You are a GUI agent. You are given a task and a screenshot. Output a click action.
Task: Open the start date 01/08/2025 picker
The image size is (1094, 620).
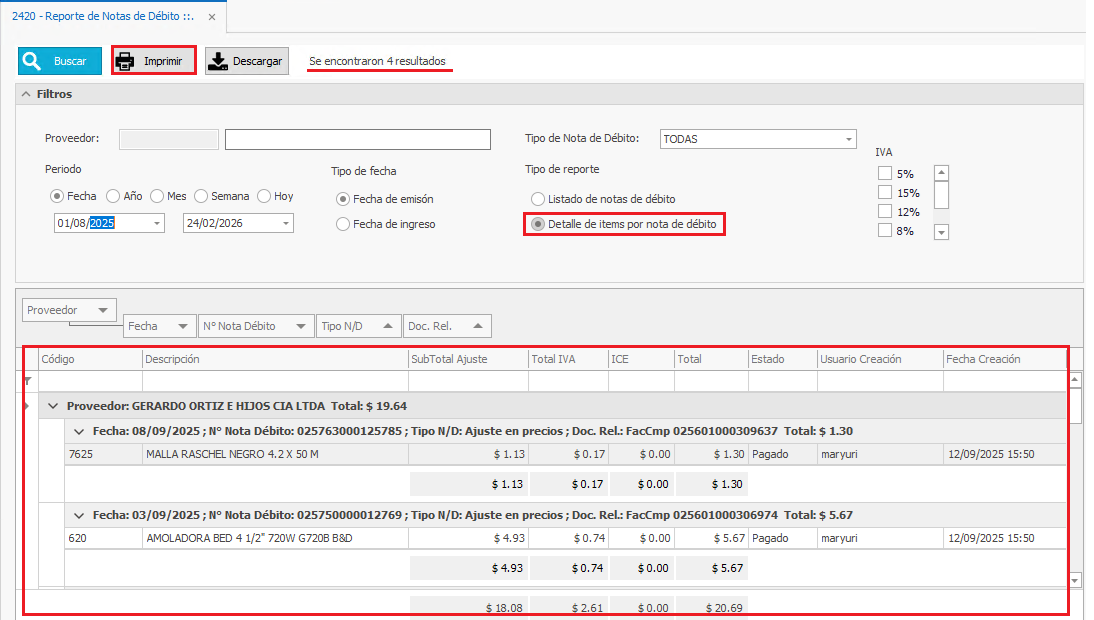click(x=156, y=223)
